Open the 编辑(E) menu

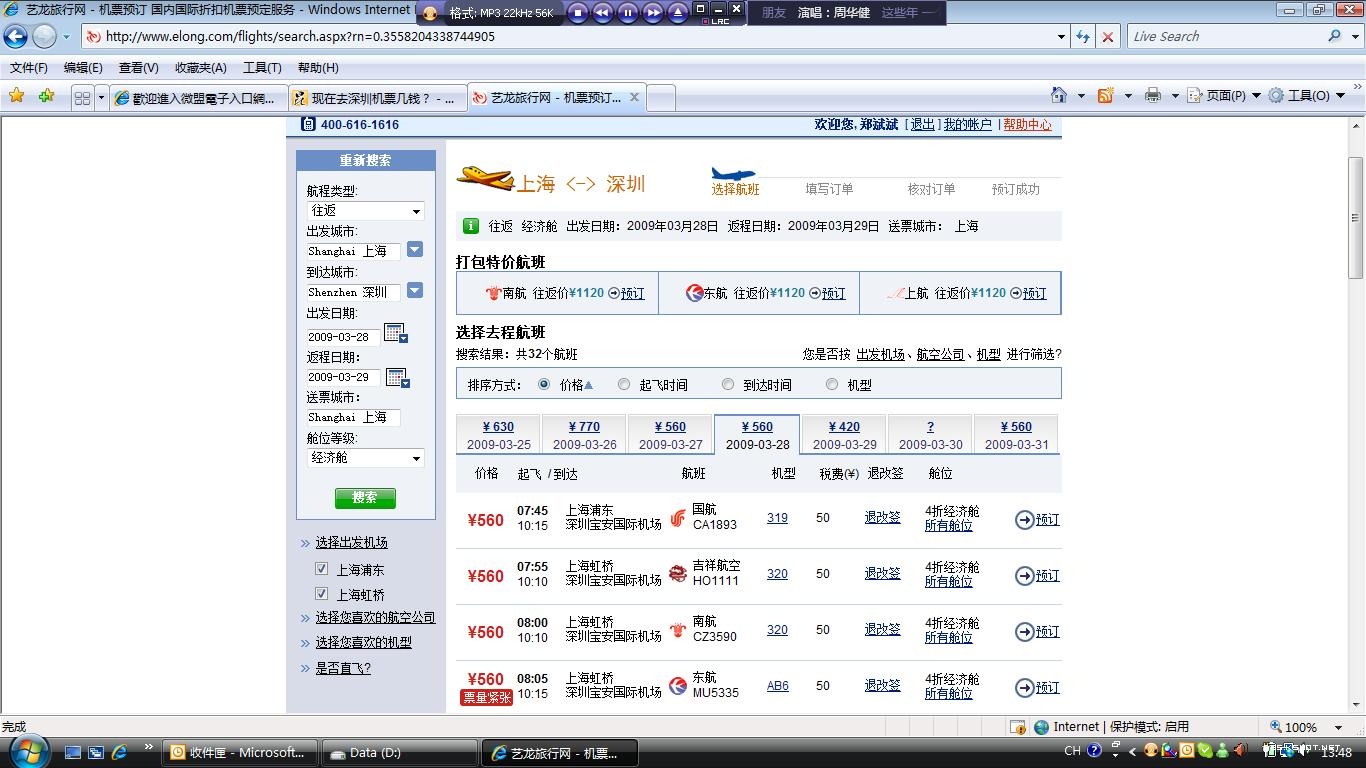click(x=83, y=68)
